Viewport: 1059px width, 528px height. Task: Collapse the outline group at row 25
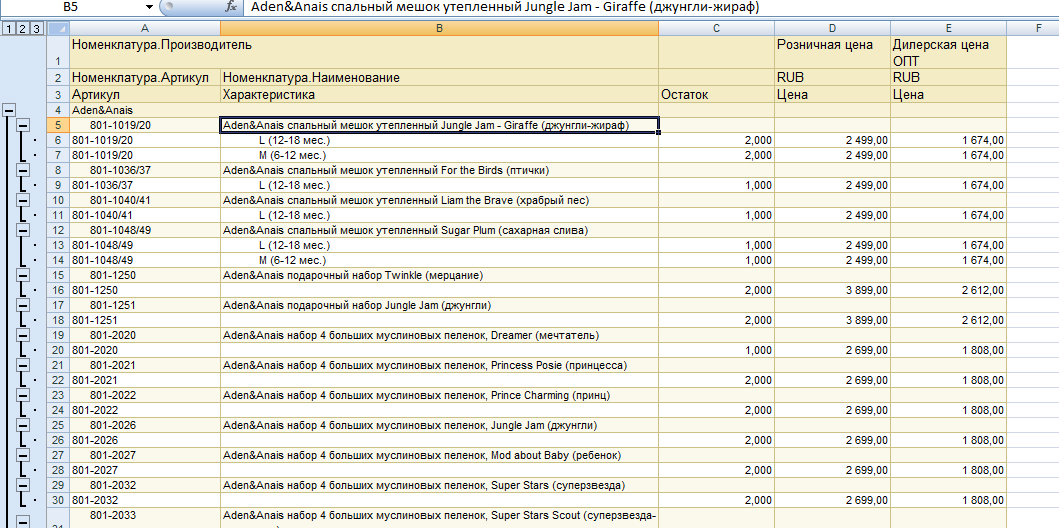(22, 425)
